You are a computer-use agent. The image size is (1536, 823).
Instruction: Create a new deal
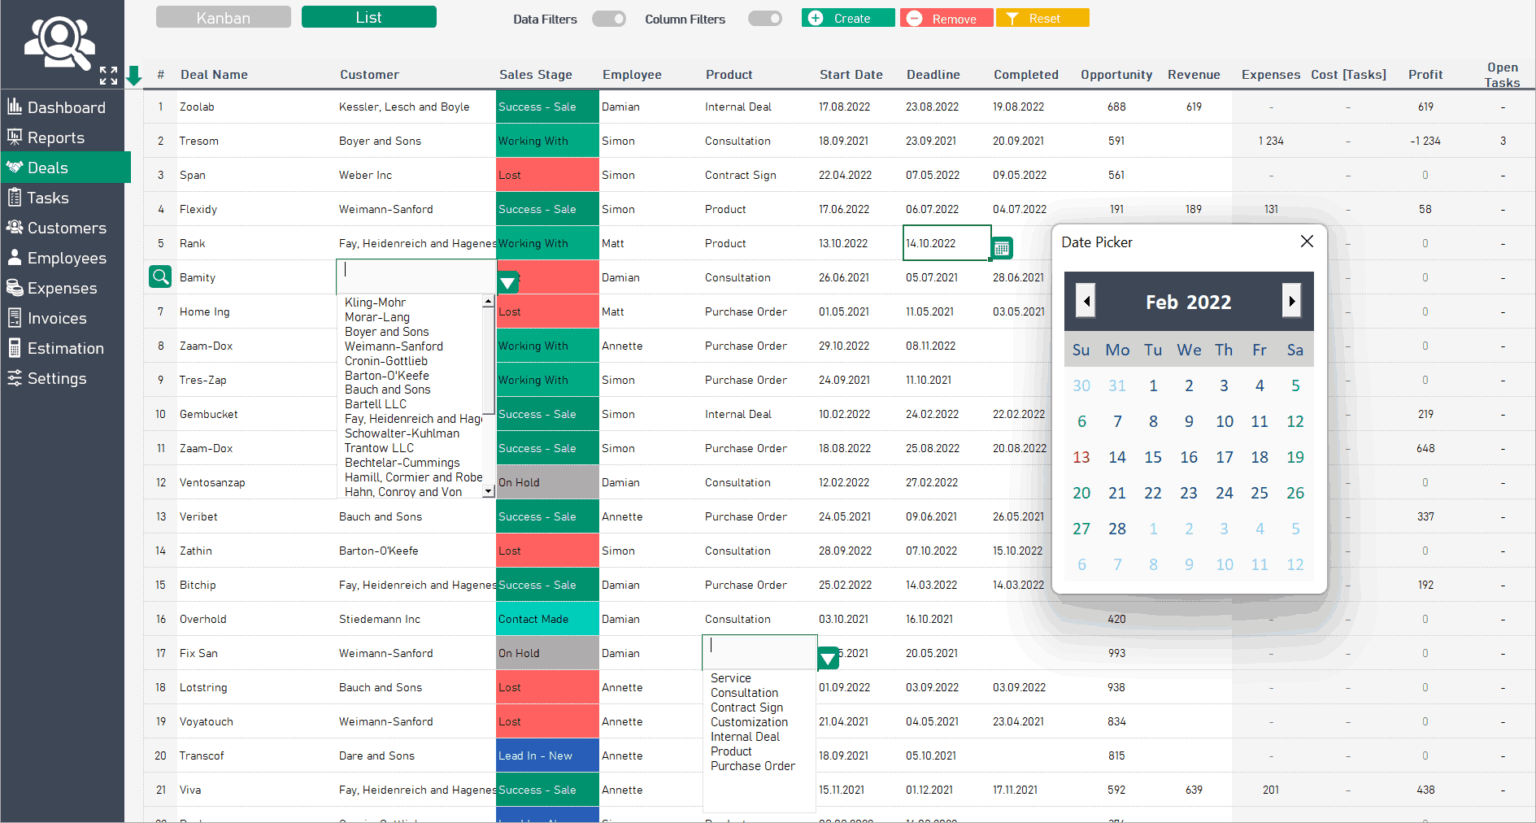[847, 17]
